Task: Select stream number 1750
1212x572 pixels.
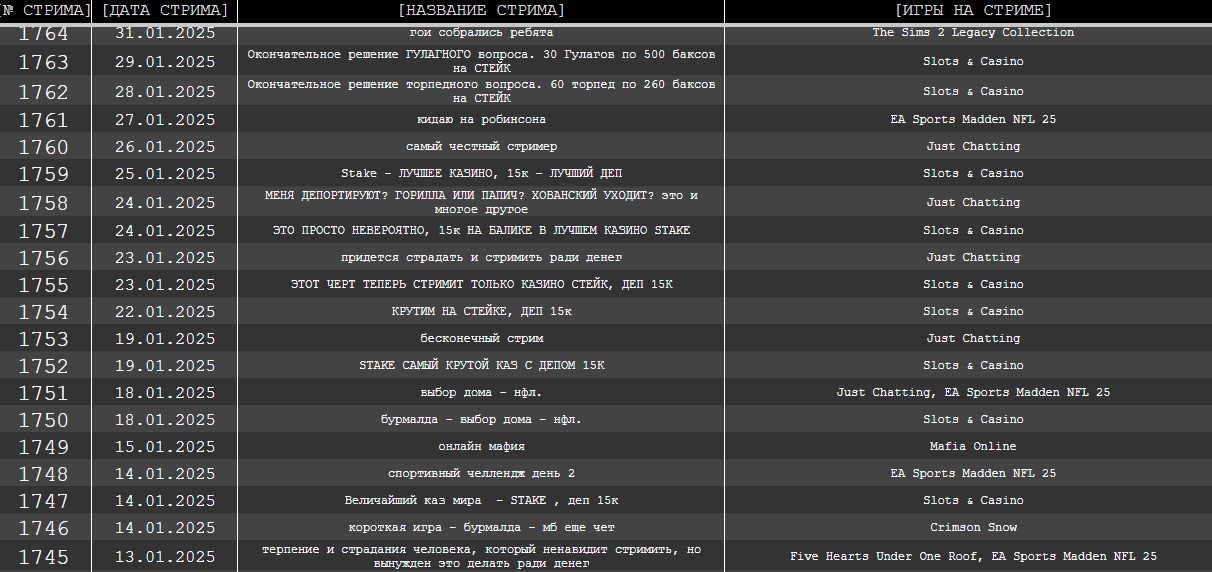Action: coord(44,420)
